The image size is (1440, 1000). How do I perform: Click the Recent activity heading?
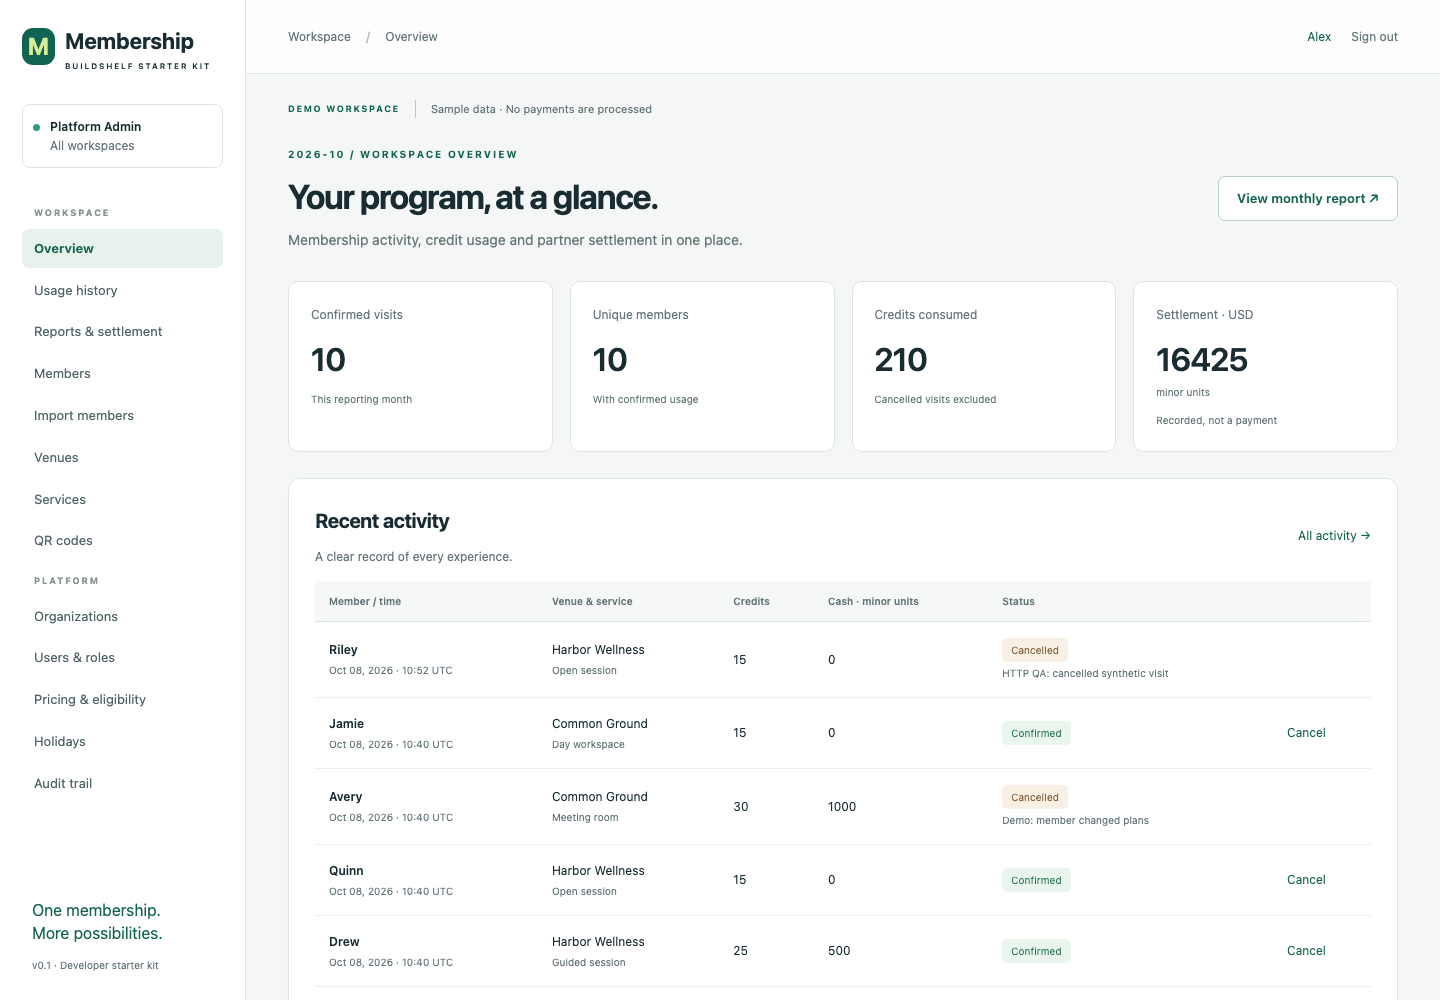(382, 521)
